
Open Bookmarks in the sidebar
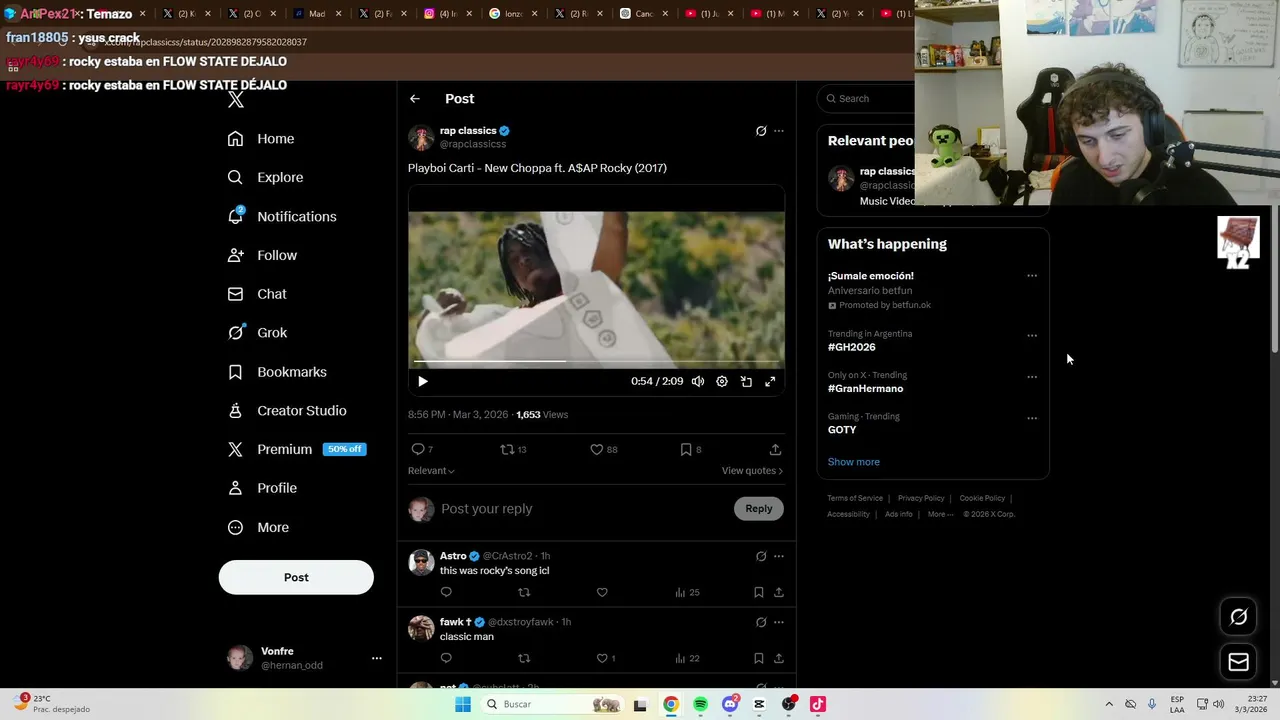tap(277, 372)
